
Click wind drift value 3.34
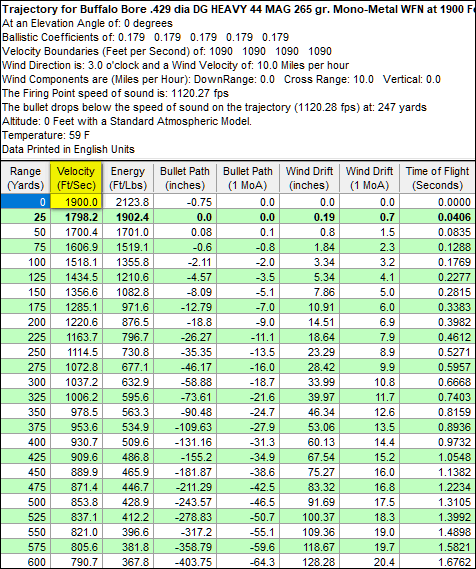coord(309,262)
